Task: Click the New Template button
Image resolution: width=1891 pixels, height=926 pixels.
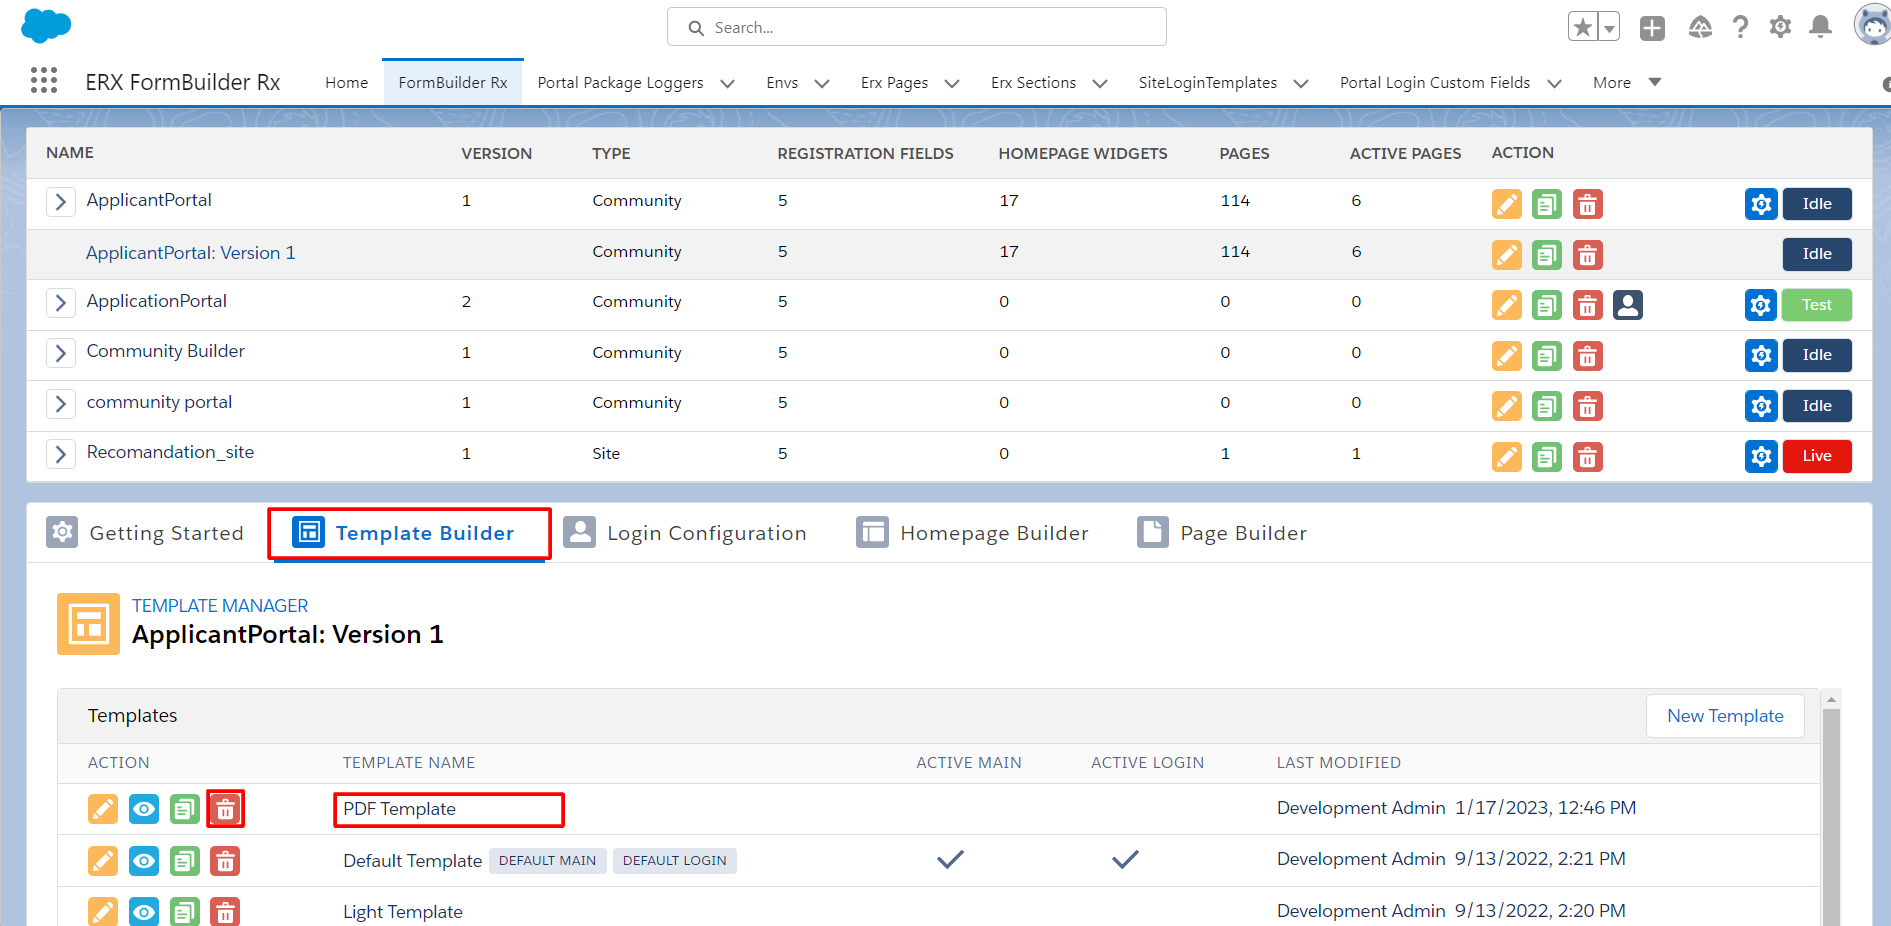Action: pyautogui.click(x=1724, y=716)
